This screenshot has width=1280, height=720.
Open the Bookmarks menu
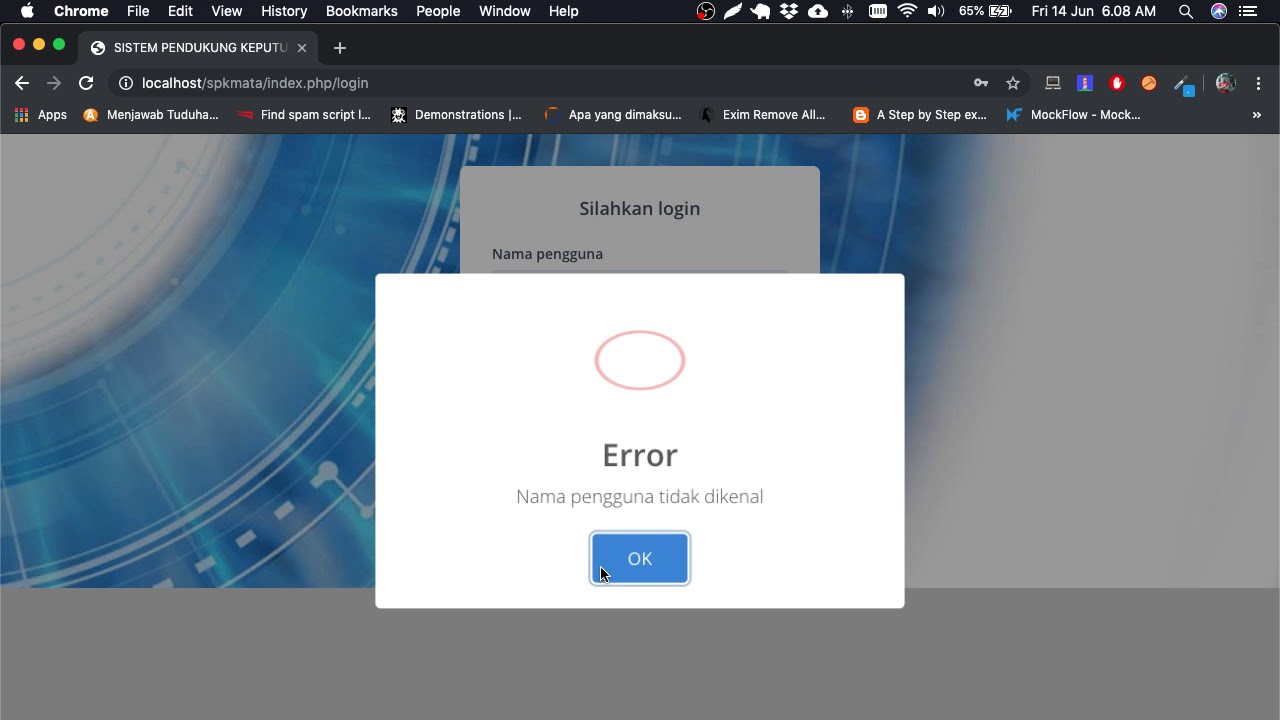[362, 11]
